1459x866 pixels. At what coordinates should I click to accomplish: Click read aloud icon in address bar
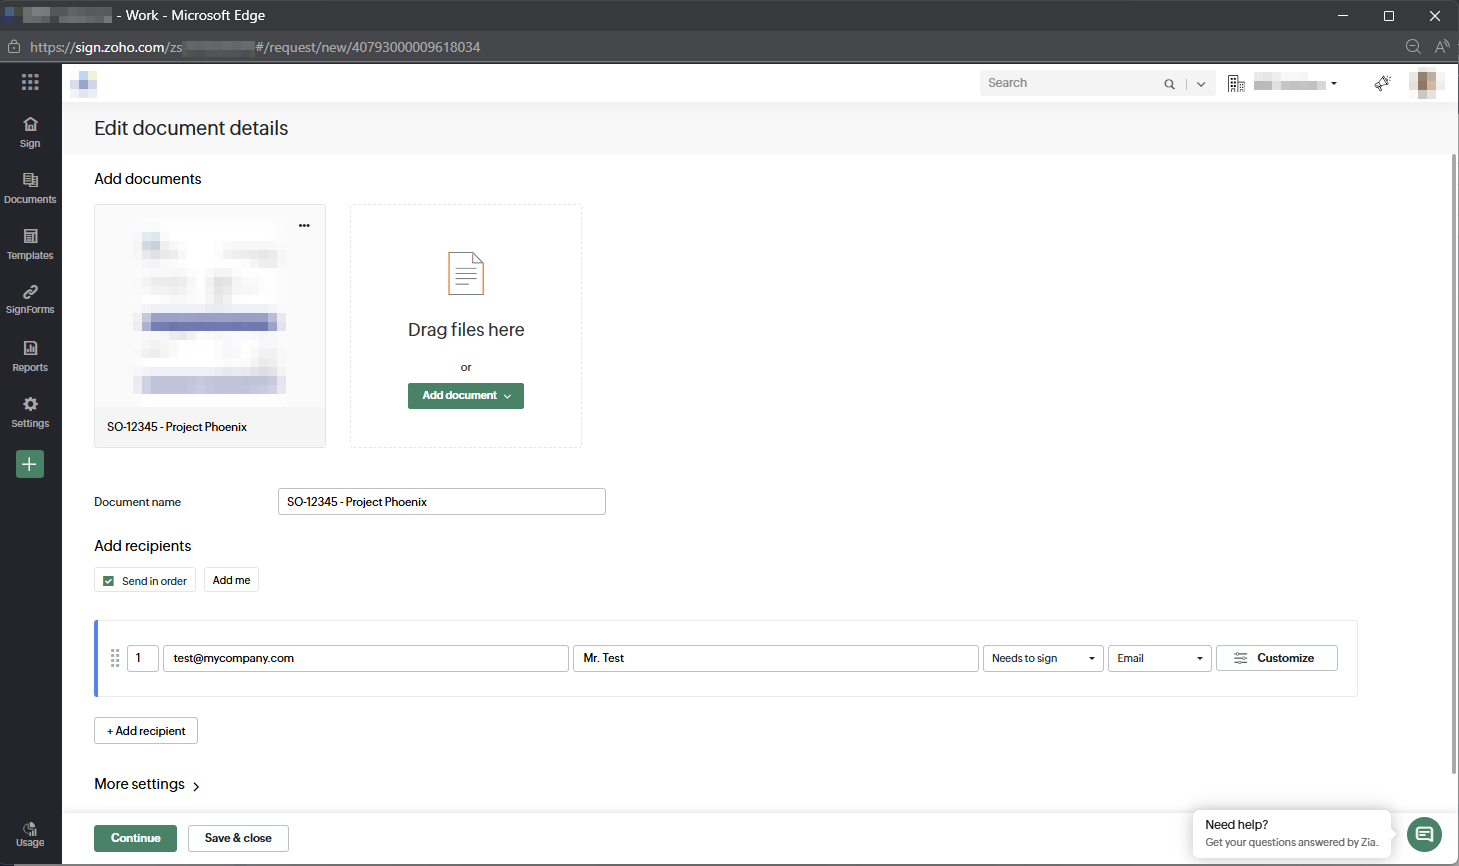1442,47
